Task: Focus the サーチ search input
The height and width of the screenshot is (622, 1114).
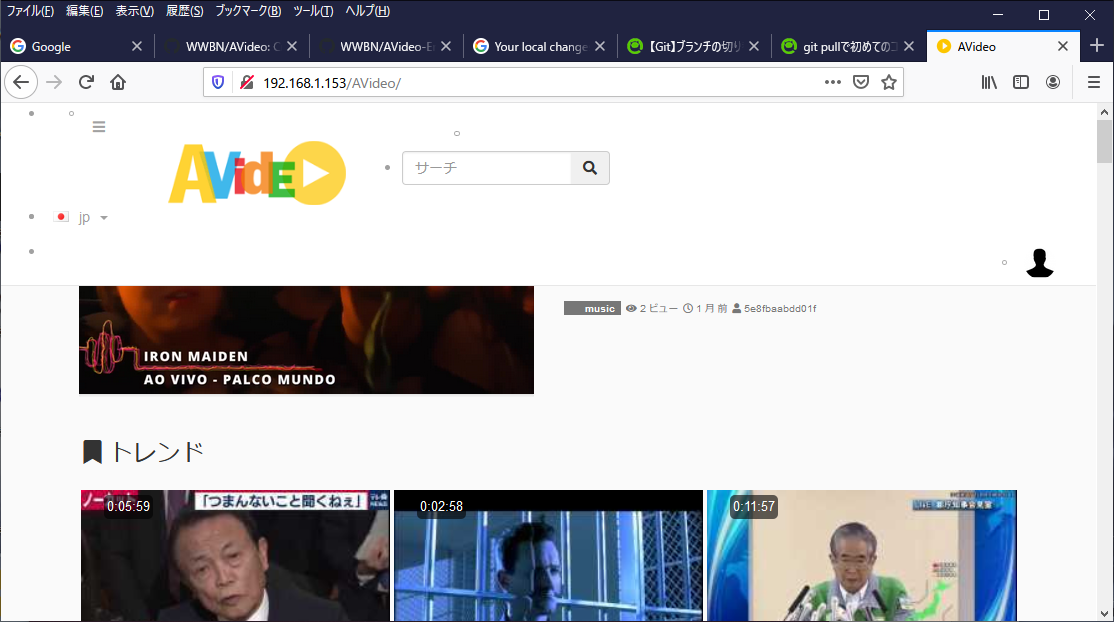Action: tap(487, 168)
